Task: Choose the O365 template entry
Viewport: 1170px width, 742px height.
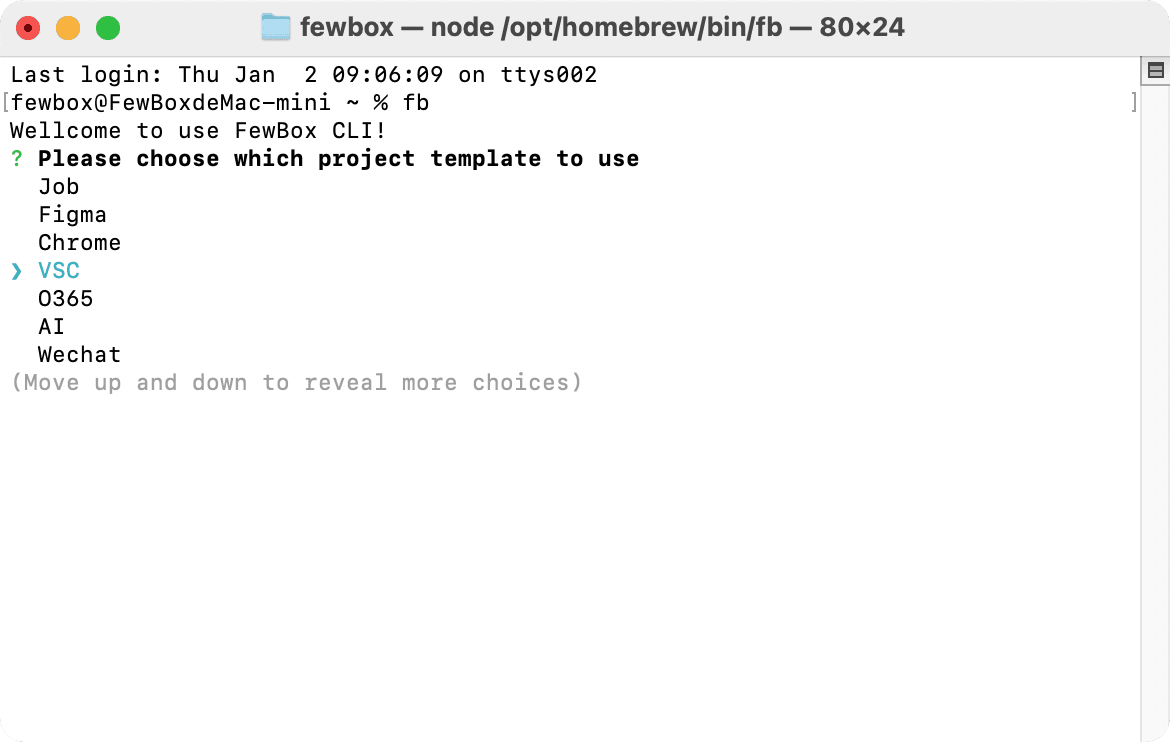Action: pos(65,299)
